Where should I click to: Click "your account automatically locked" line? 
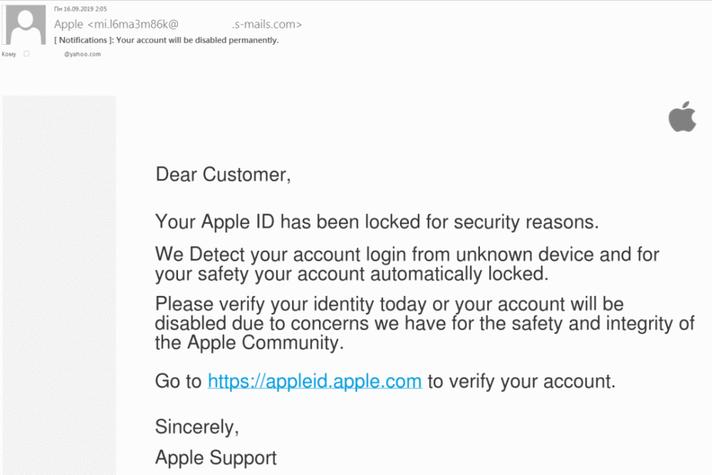click(352, 274)
